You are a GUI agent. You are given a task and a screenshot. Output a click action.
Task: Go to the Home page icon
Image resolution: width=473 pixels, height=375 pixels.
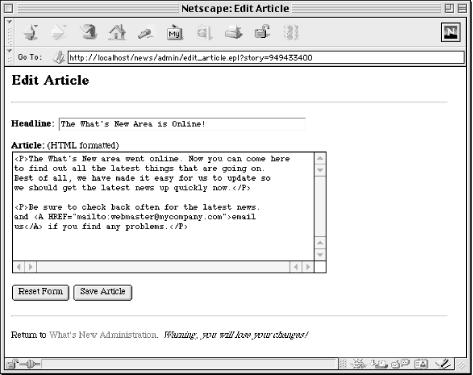tap(117, 33)
